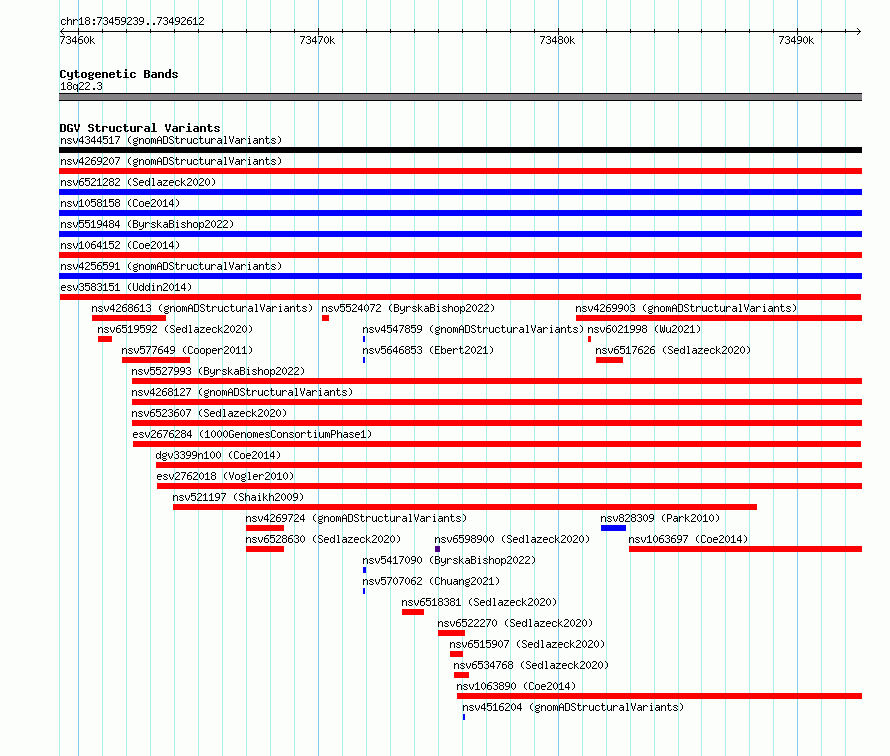This screenshot has width=890, height=756.
Task: Click the nsv6519592 (Sedlazeck2020) label
Action: click(x=175, y=329)
